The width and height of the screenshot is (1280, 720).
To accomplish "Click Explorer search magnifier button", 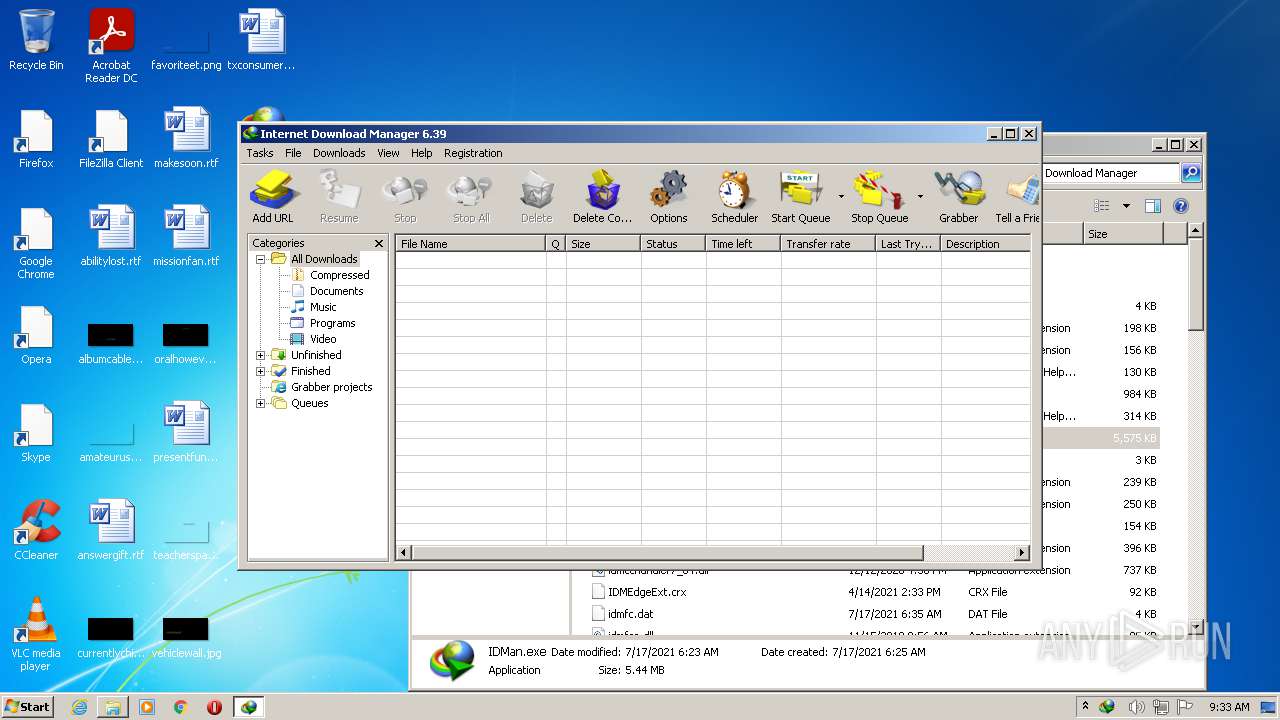I will [x=1190, y=173].
